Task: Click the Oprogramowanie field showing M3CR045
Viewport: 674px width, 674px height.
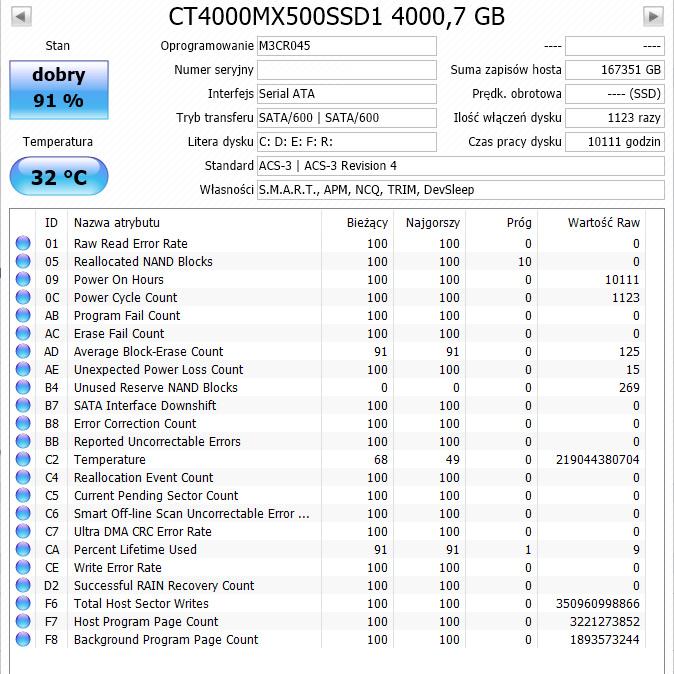Action: pos(347,46)
